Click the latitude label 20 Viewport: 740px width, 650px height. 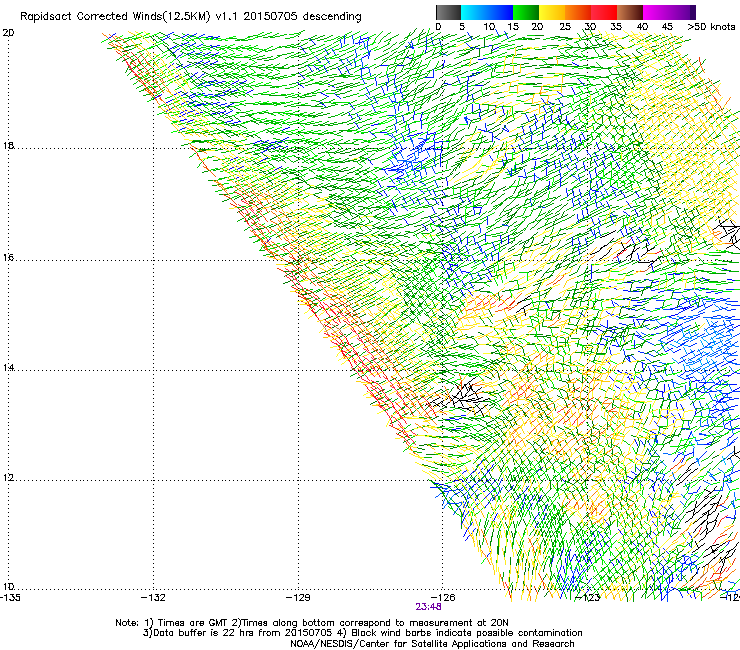click(x=8, y=33)
